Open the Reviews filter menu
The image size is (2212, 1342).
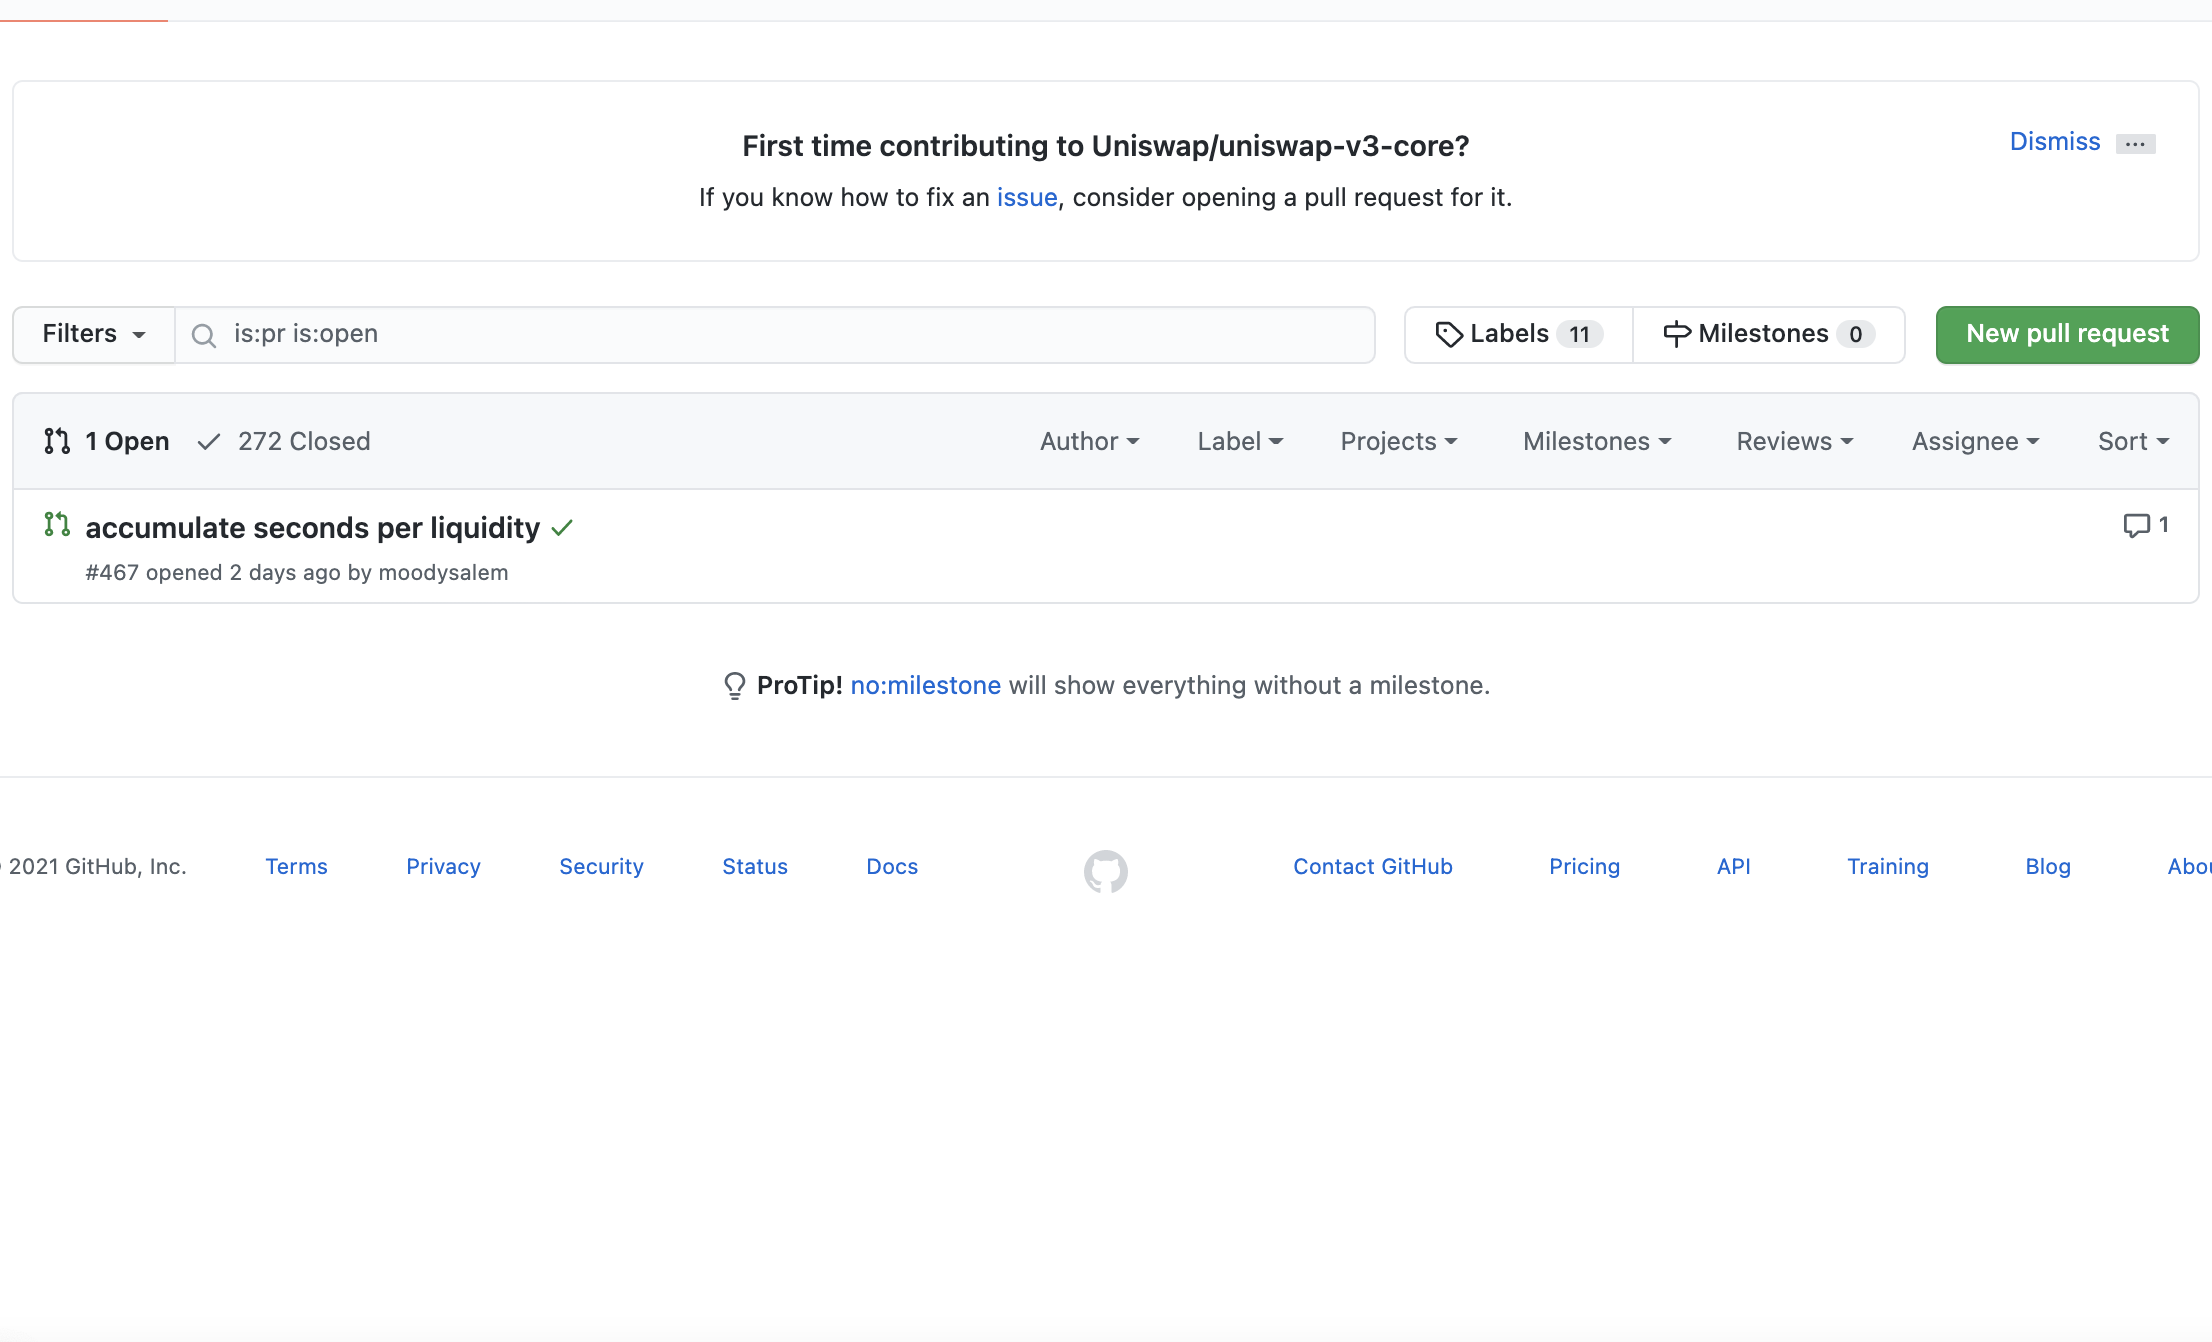(1794, 441)
